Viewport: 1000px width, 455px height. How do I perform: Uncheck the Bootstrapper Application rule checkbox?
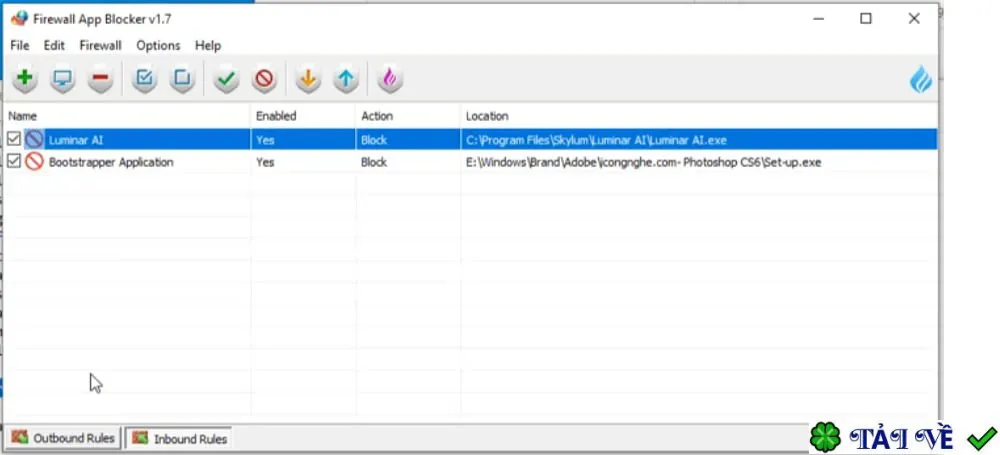point(14,162)
